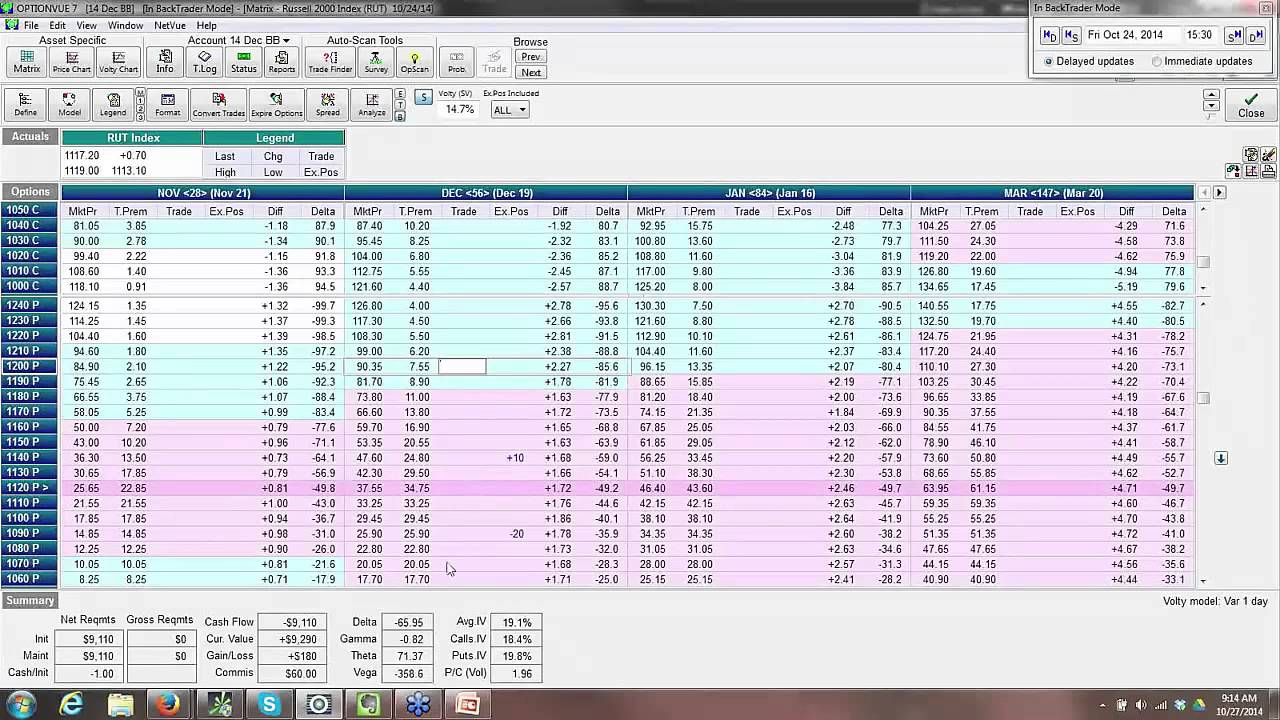Select matrix format M
The image size is (1280, 720).
140,93
